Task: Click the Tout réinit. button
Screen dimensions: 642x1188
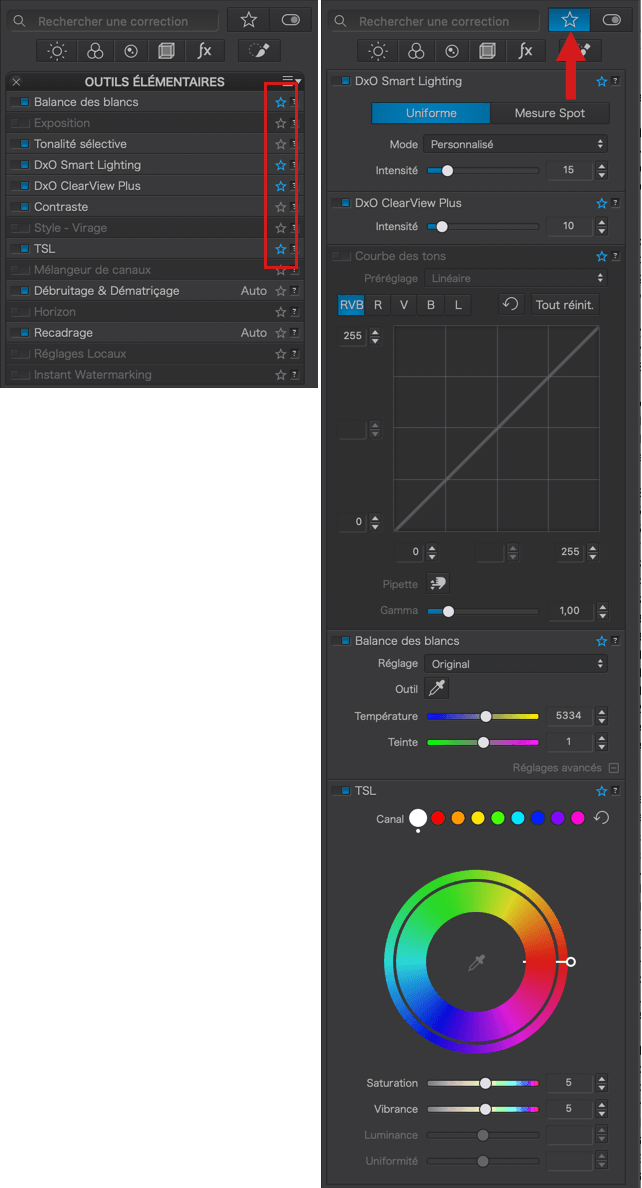Action: (x=565, y=305)
